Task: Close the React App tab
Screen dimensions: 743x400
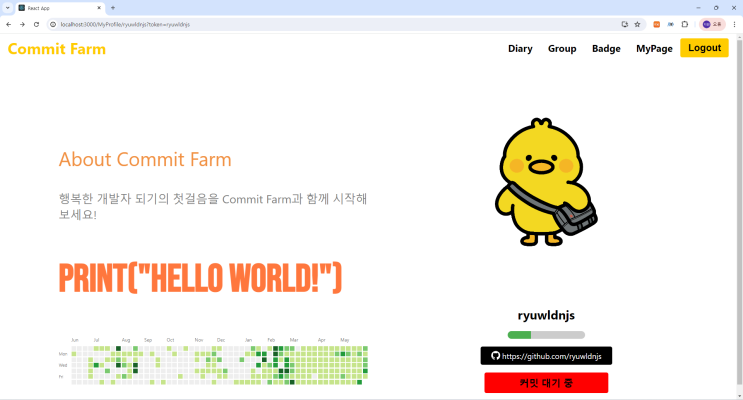Action: [99, 8]
